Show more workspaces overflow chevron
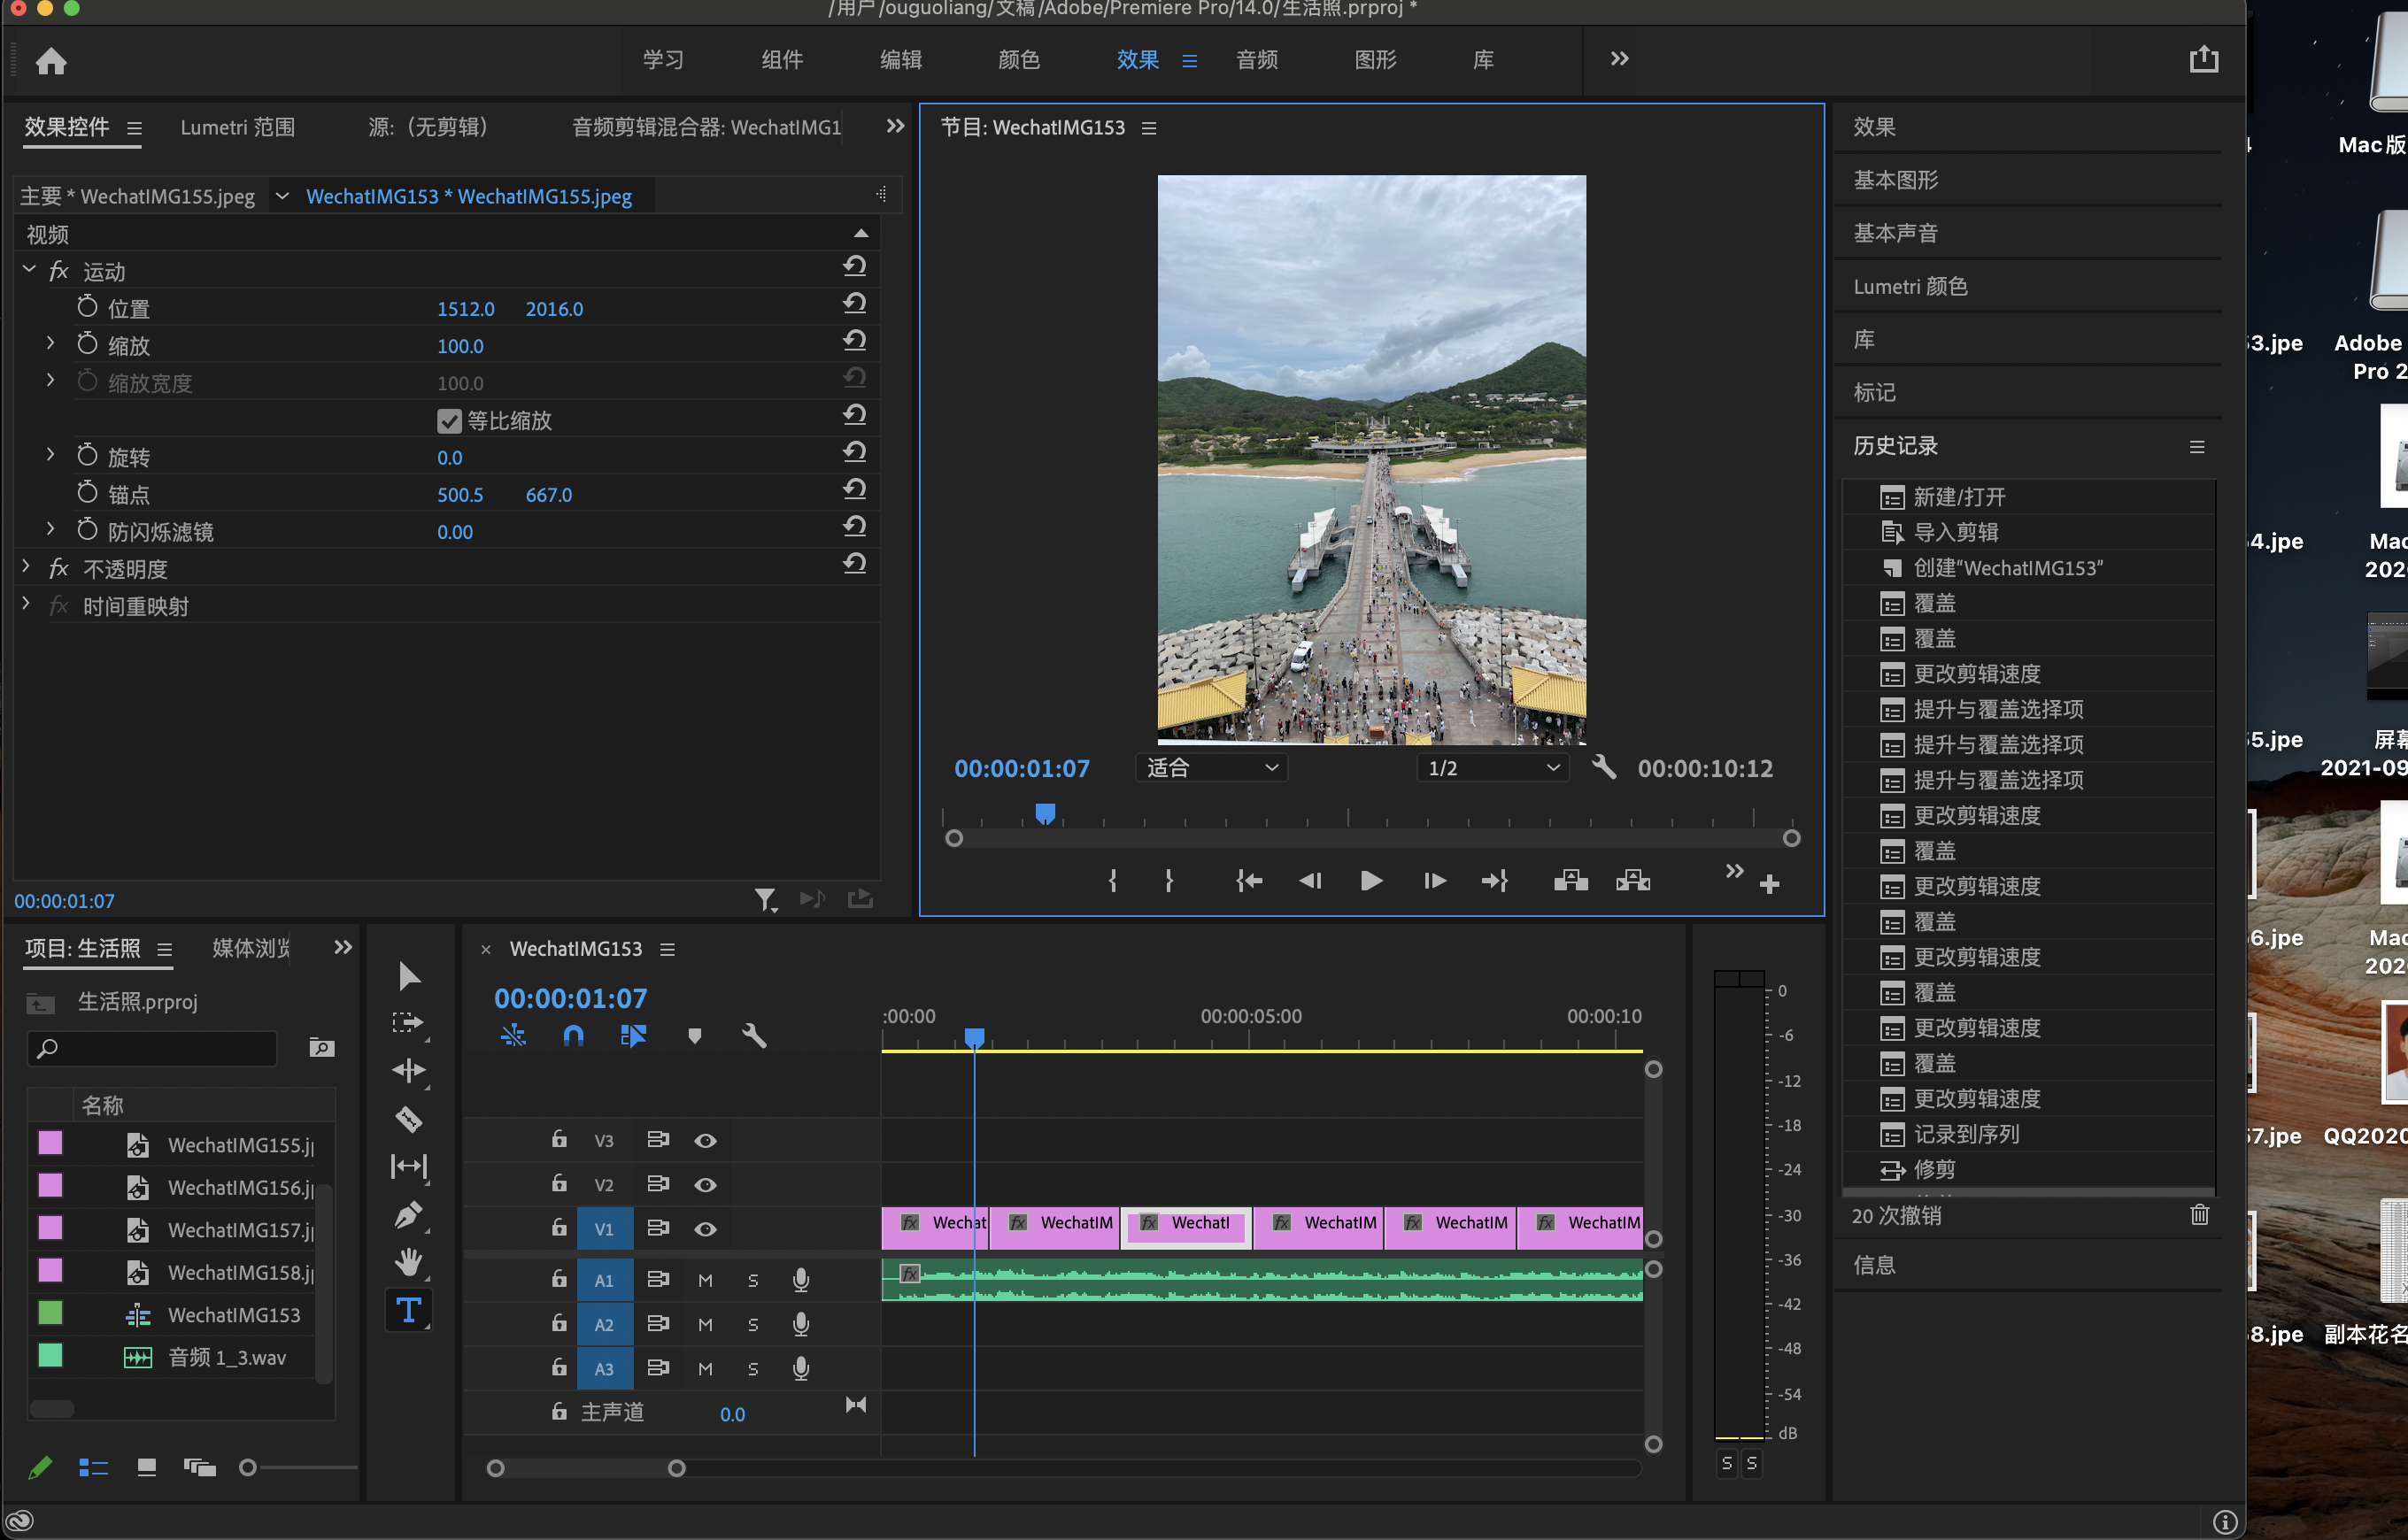 [1619, 59]
